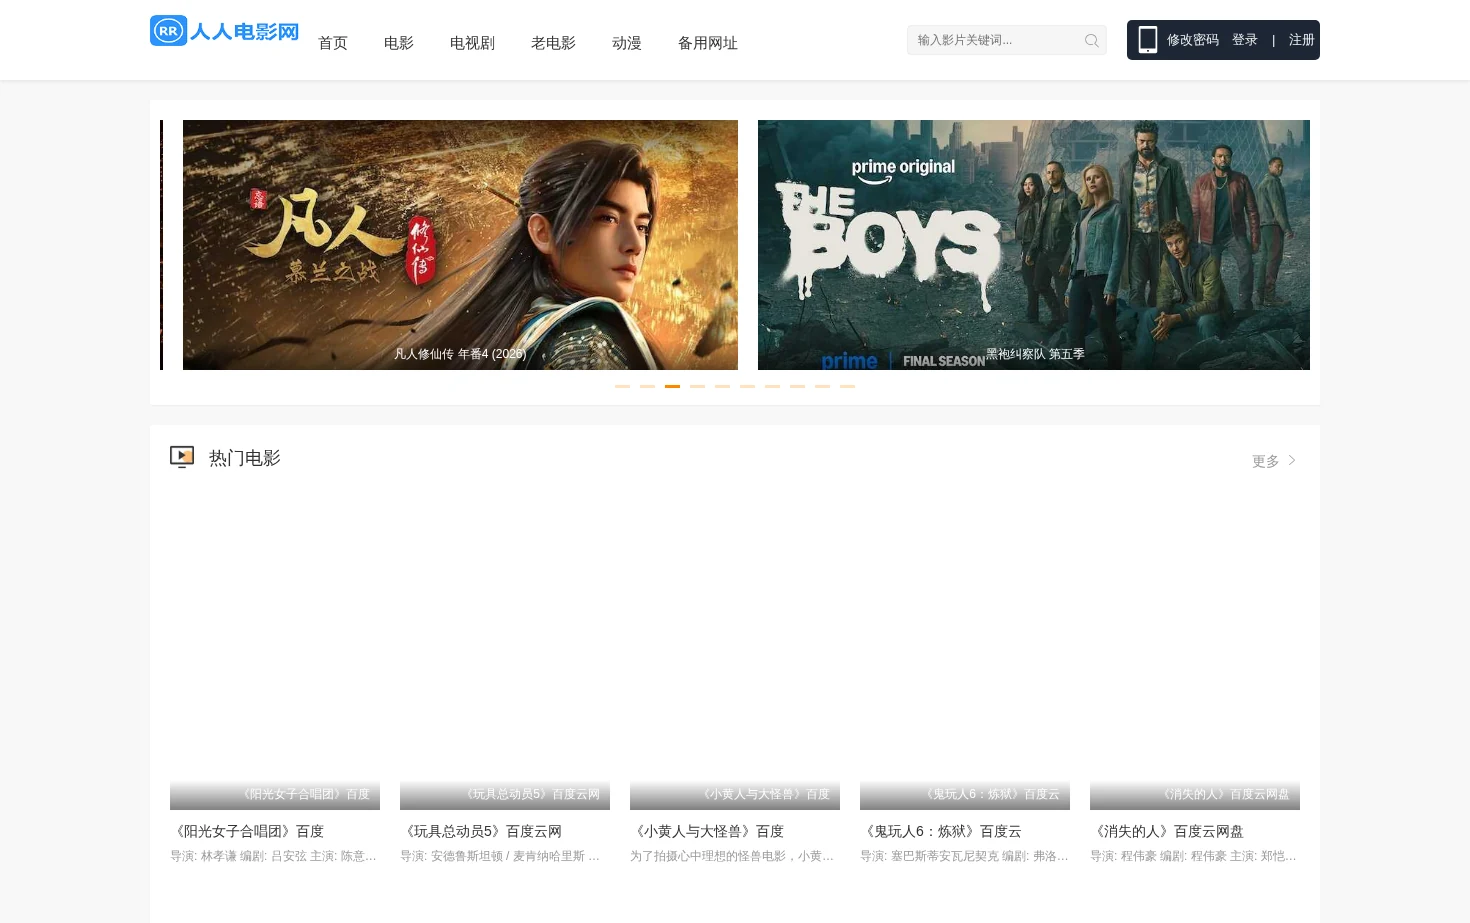Click the caption 凡人修仙传 年番4 (2026)
The image size is (1470, 923).
pos(460,354)
